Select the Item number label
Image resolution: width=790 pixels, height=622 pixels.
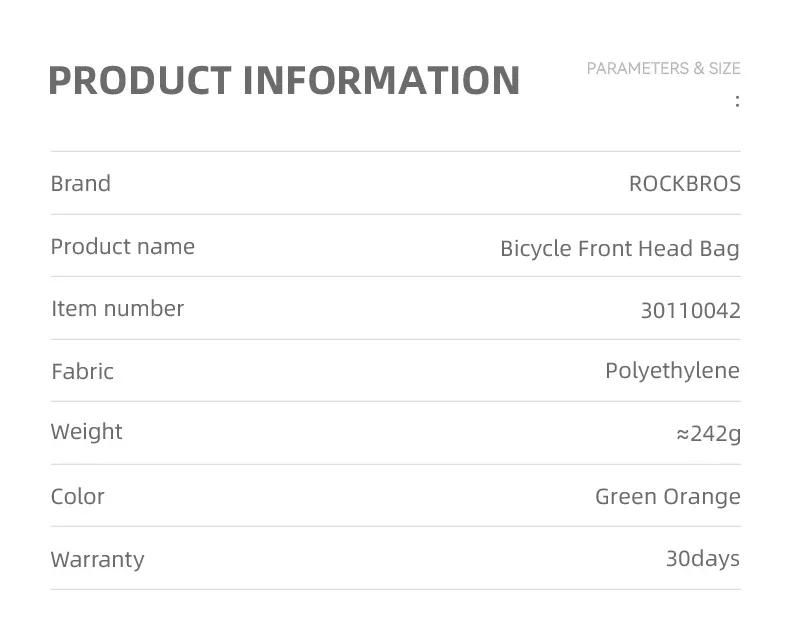tap(118, 309)
